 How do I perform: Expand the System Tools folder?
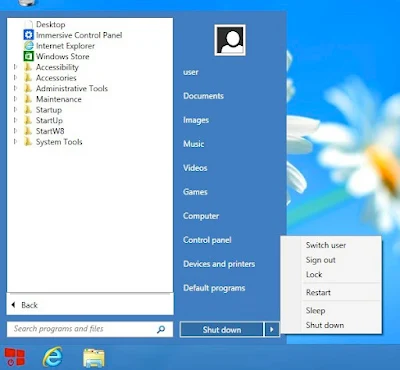tap(15, 142)
